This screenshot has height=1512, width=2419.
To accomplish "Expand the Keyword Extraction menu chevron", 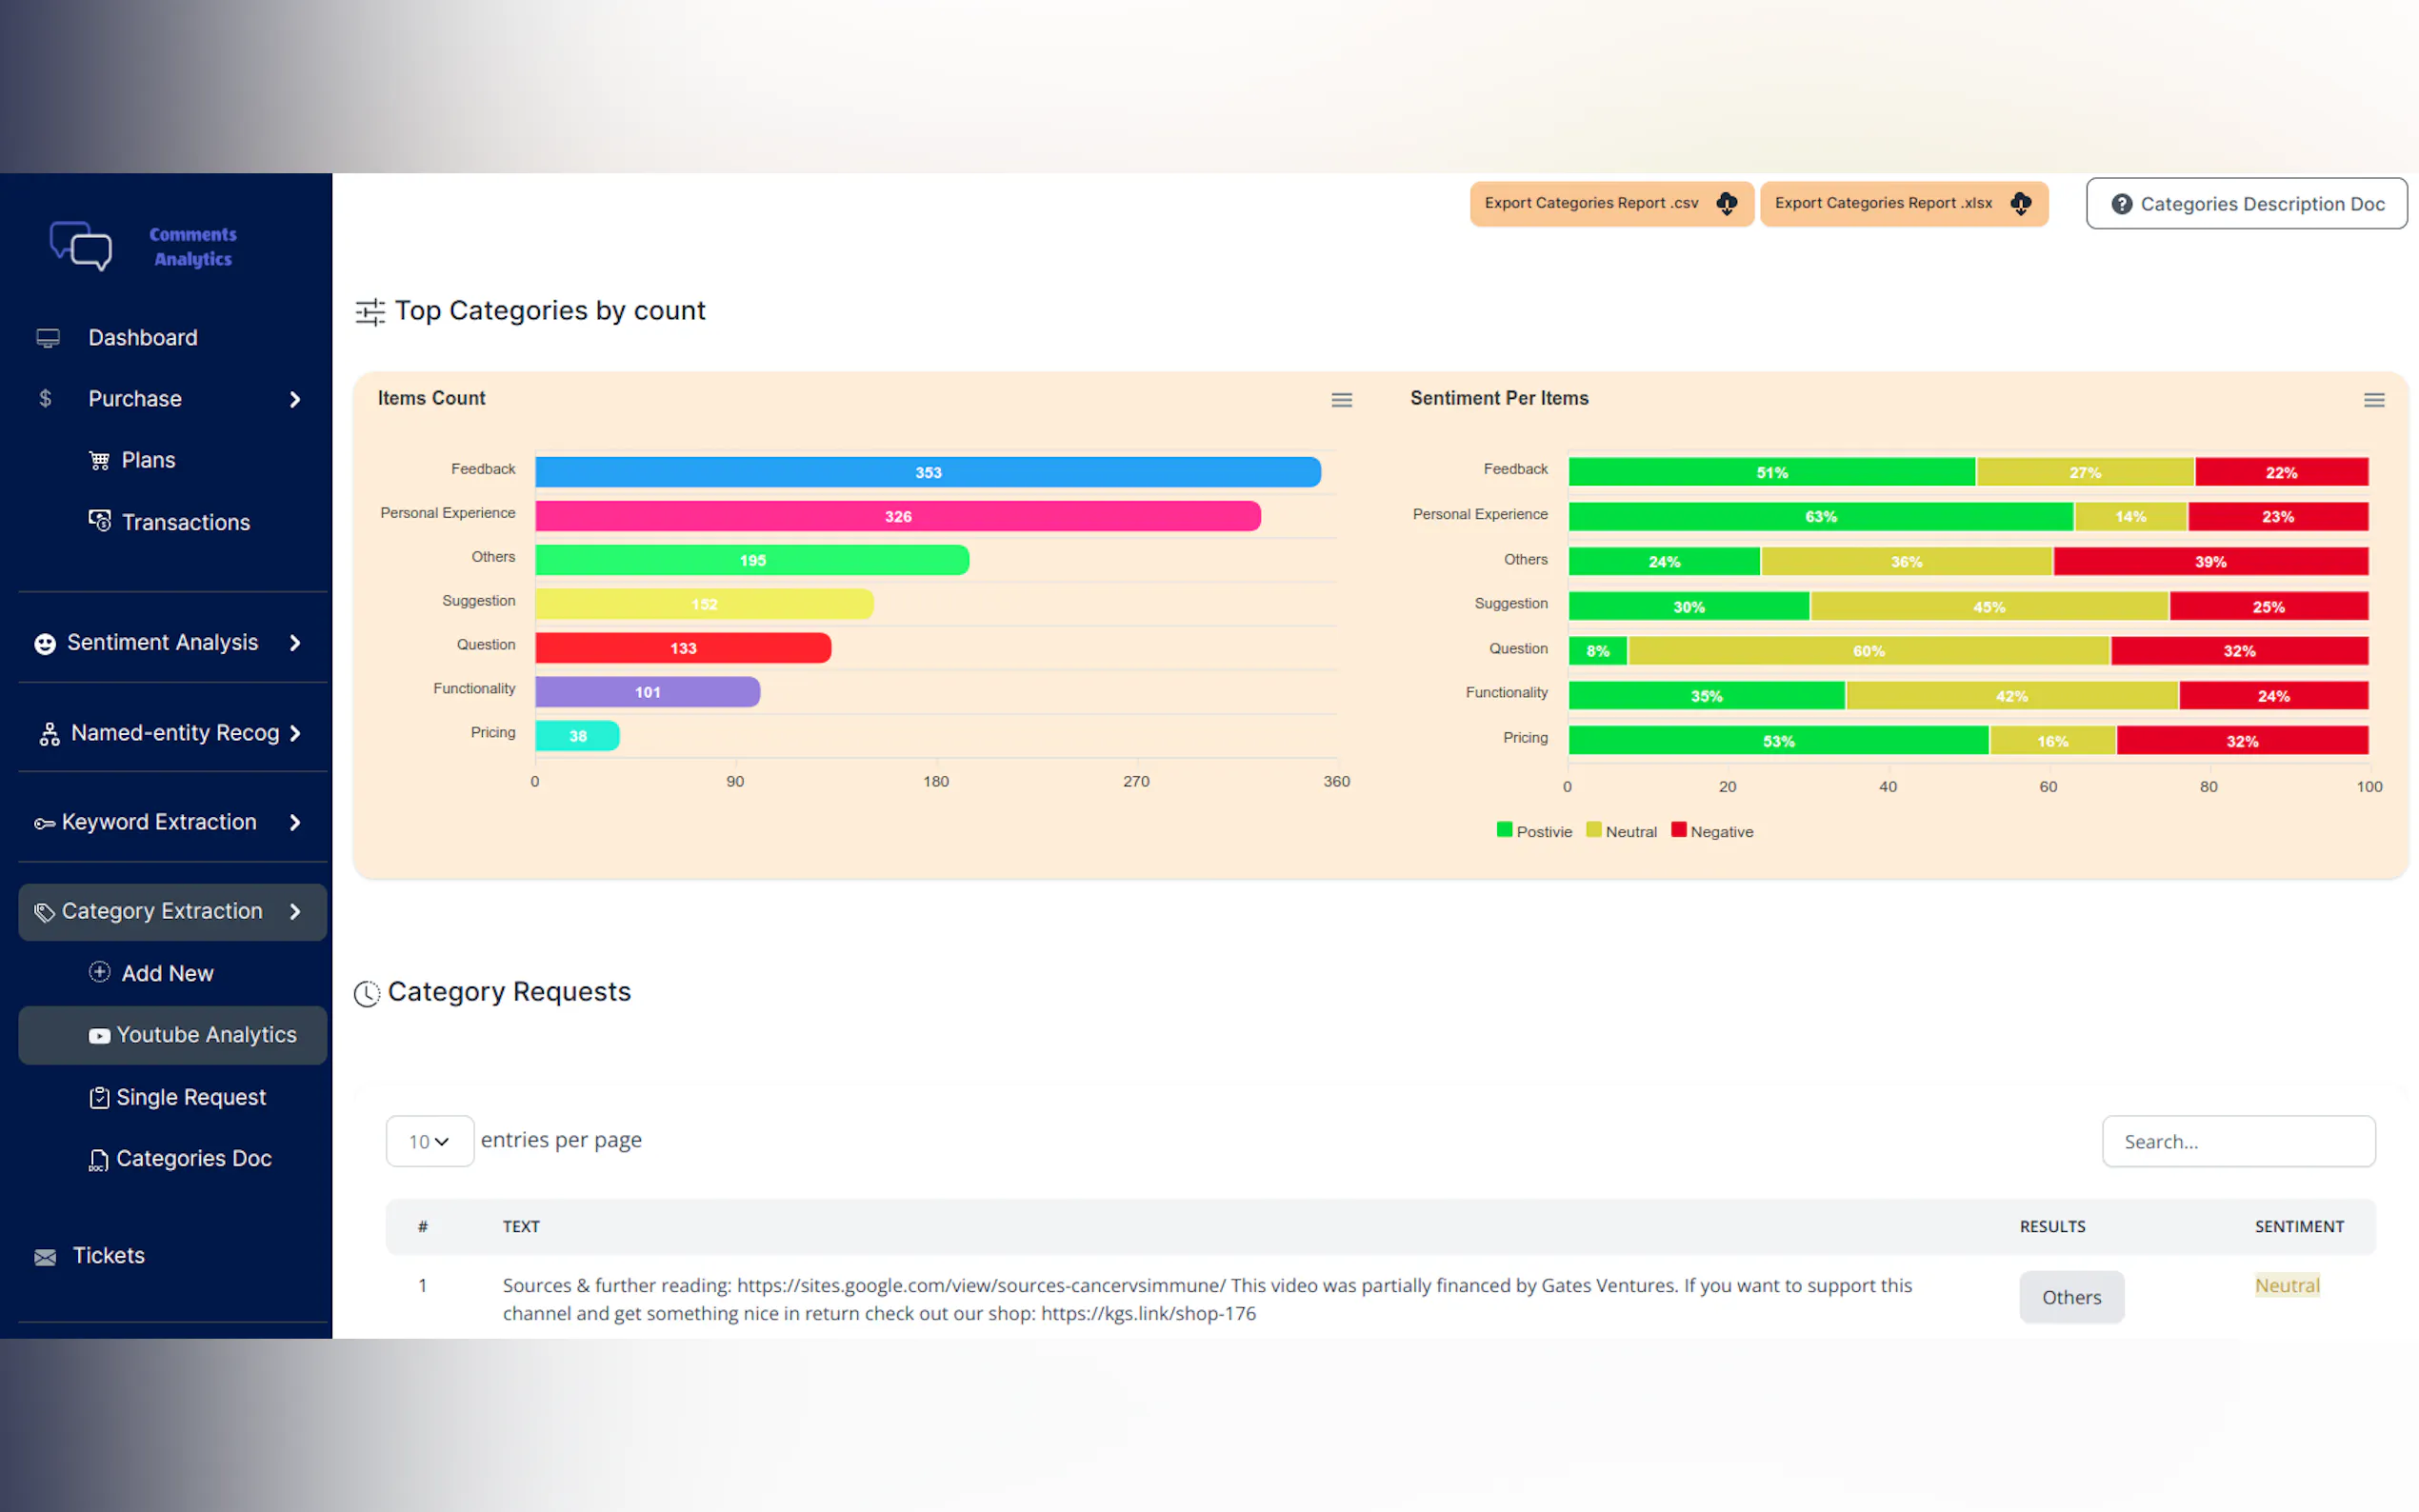I will point(295,822).
